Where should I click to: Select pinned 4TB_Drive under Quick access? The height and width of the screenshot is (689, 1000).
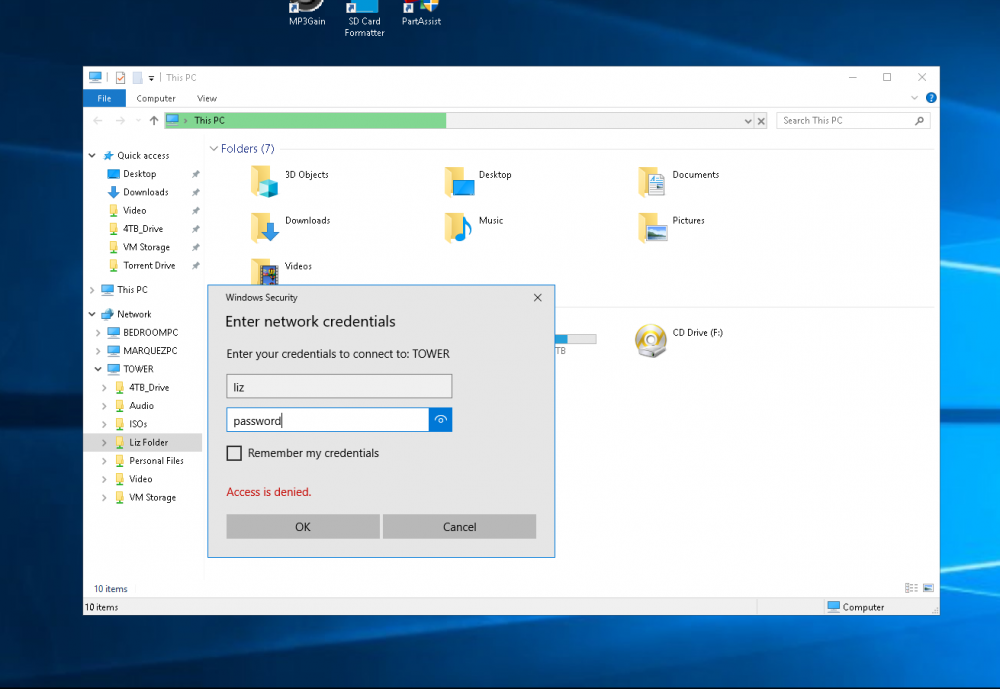tap(143, 228)
